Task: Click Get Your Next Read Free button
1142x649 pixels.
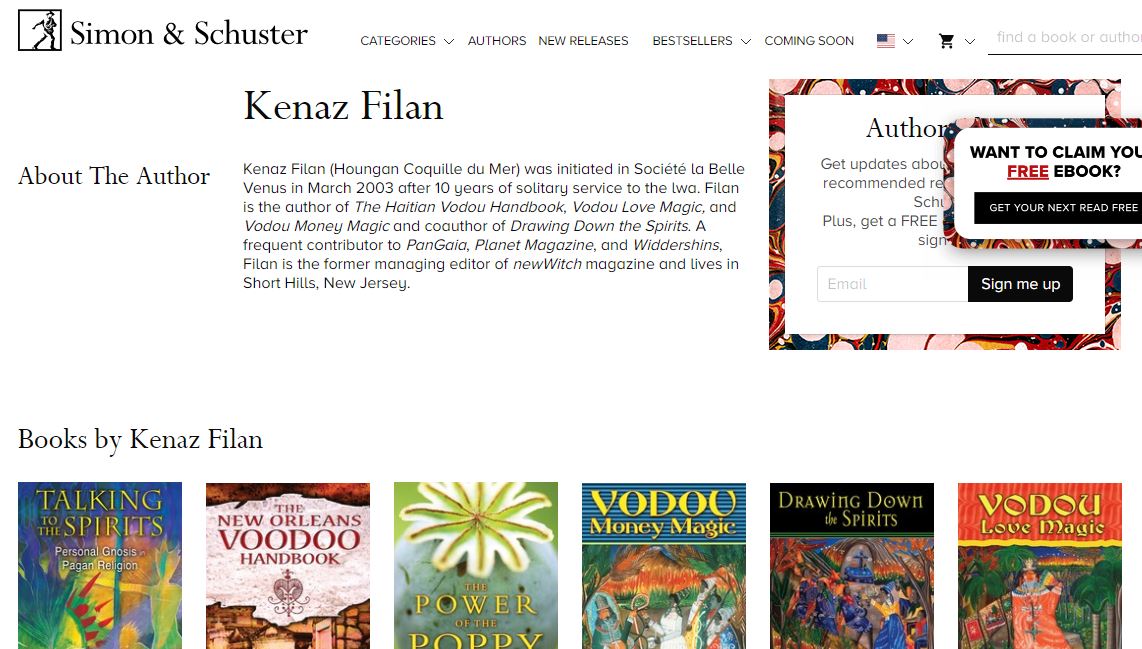Action: 1058,208
